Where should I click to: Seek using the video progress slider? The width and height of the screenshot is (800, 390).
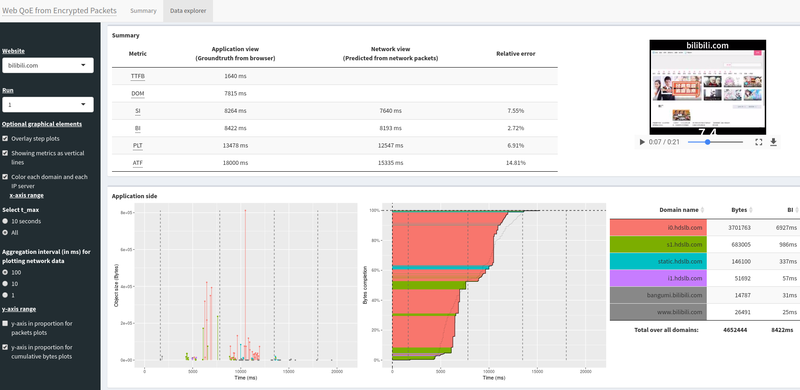715,142
